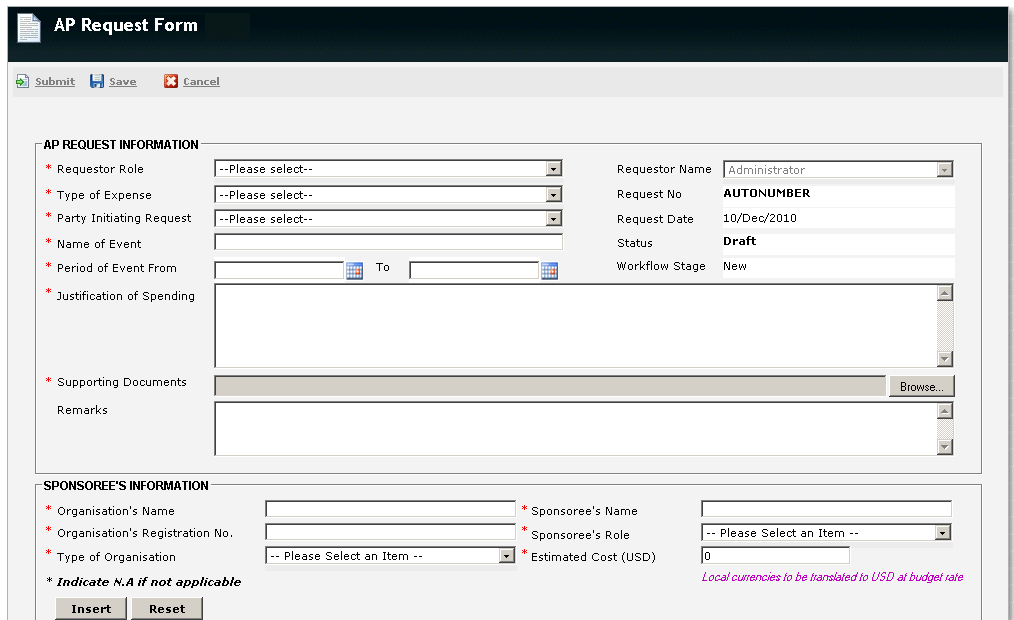Click the Submit link

click(55, 81)
